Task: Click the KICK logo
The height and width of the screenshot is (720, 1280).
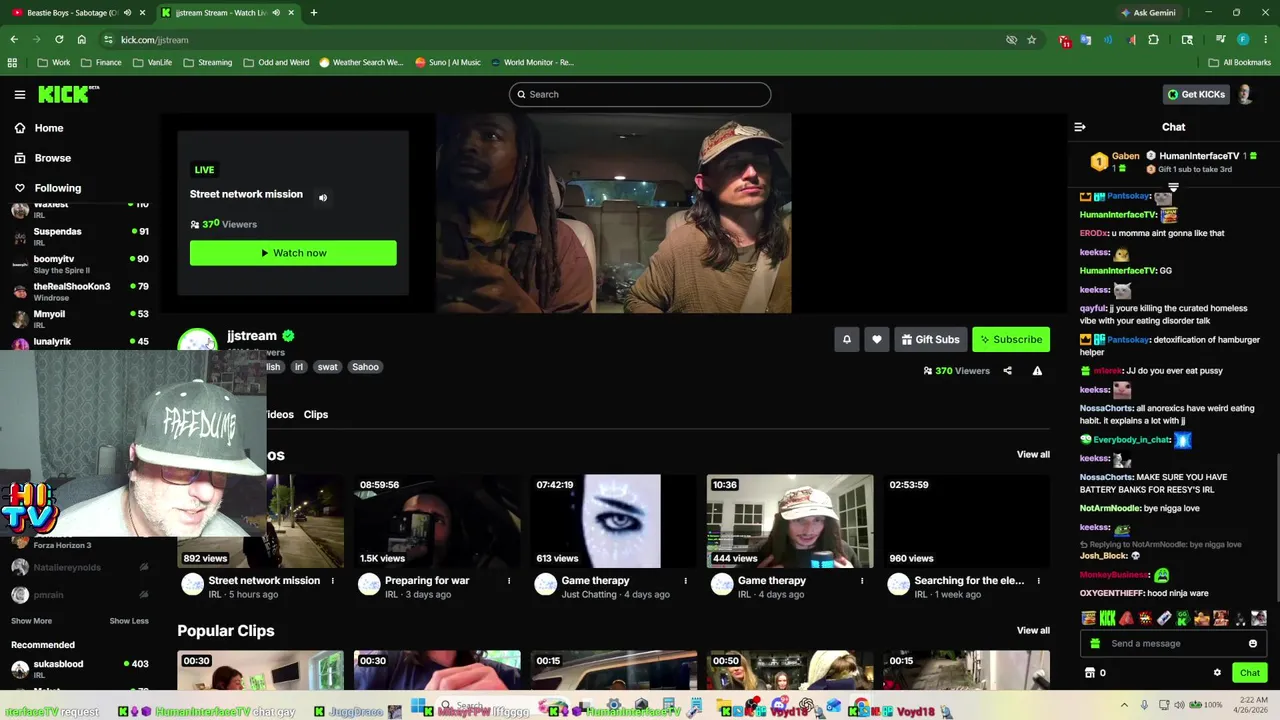Action: 68,94
